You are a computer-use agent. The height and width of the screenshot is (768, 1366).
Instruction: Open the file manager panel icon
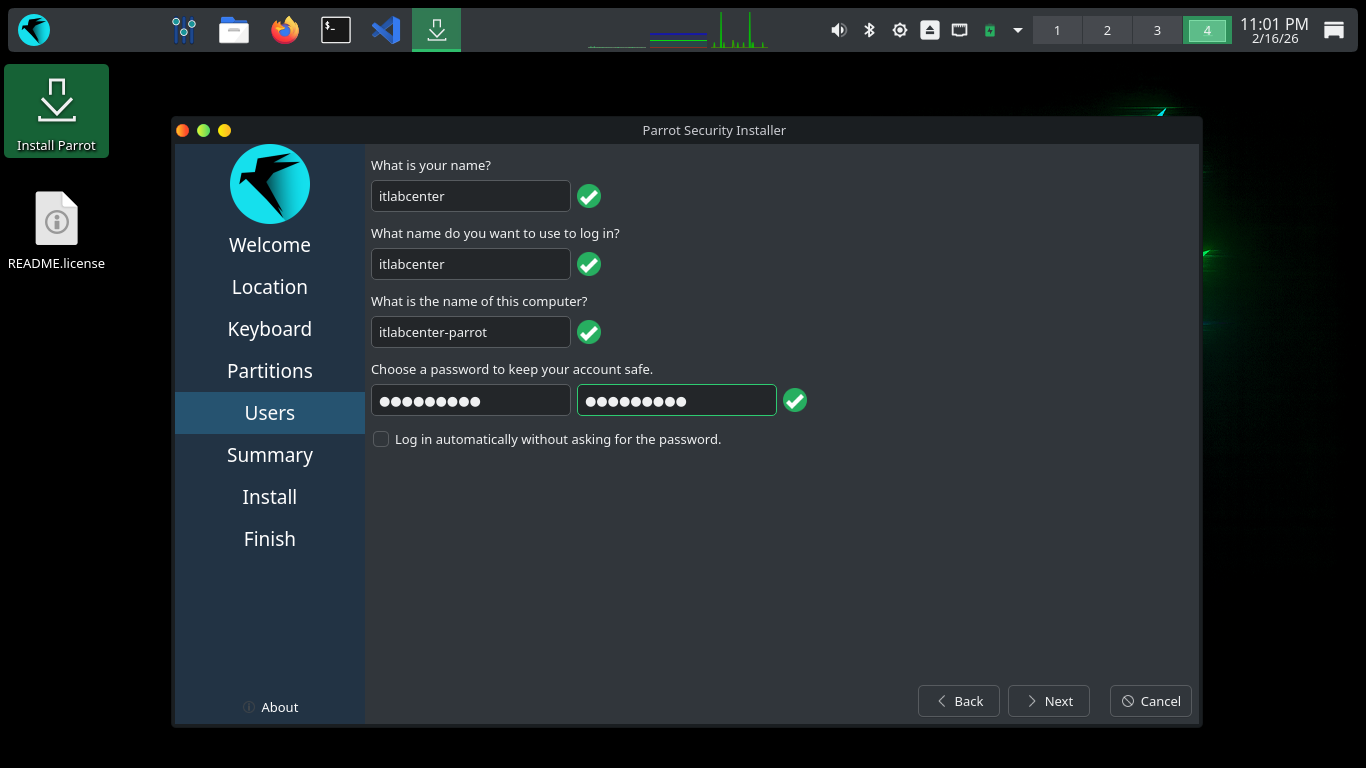pyautogui.click(x=234, y=30)
